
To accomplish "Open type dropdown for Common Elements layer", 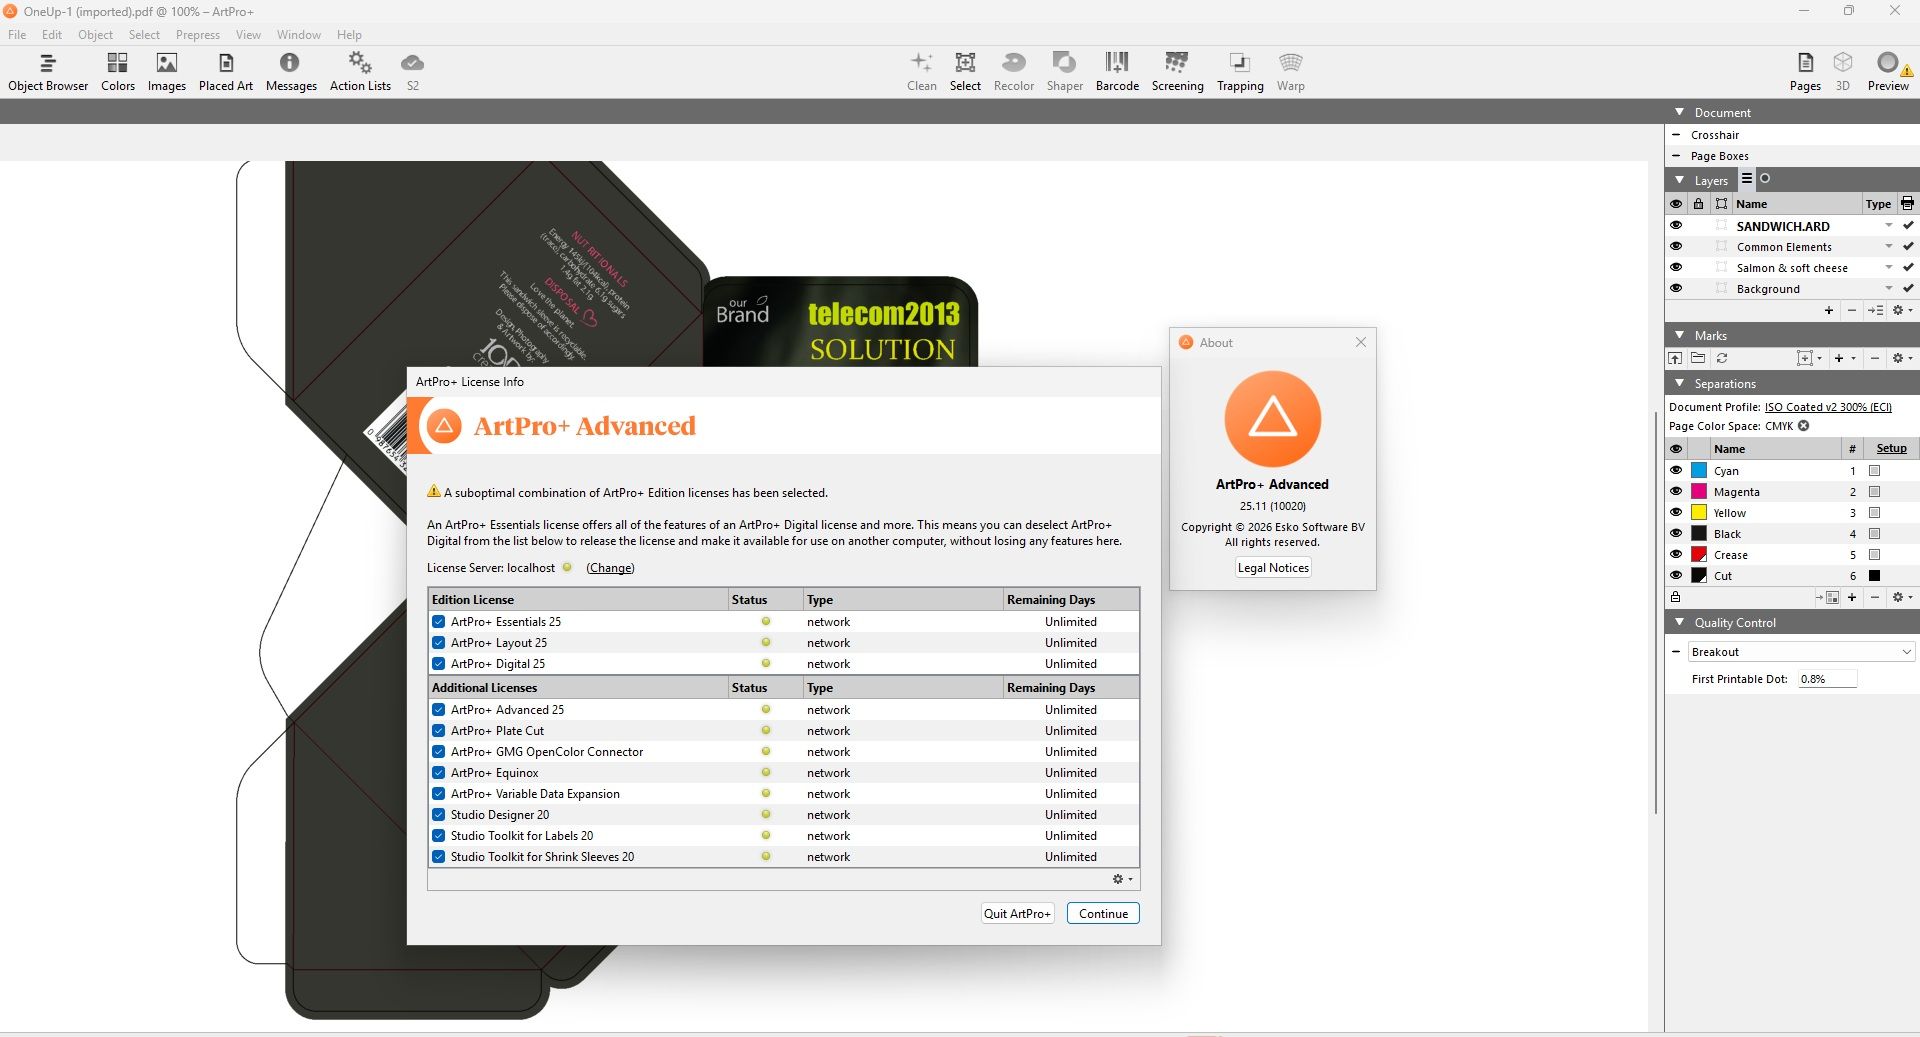I will click(x=1889, y=247).
